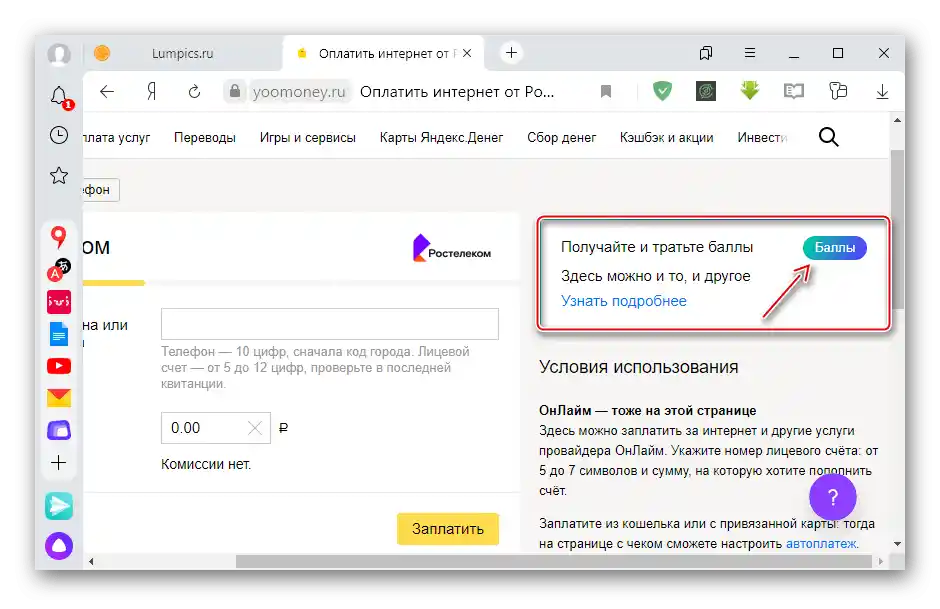This screenshot has height=609, width=940.
Task: Add a new sidebar app with plus icon
Action: pyautogui.click(x=59, y=463)
